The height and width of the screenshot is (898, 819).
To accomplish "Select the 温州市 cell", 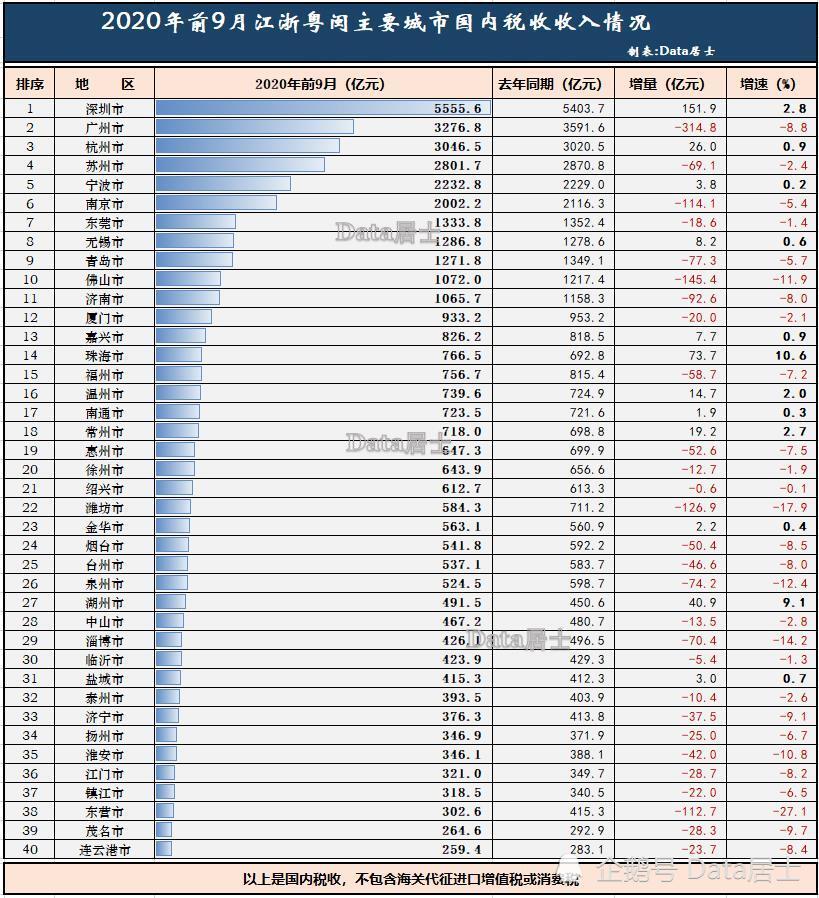I will click(105, 393).
